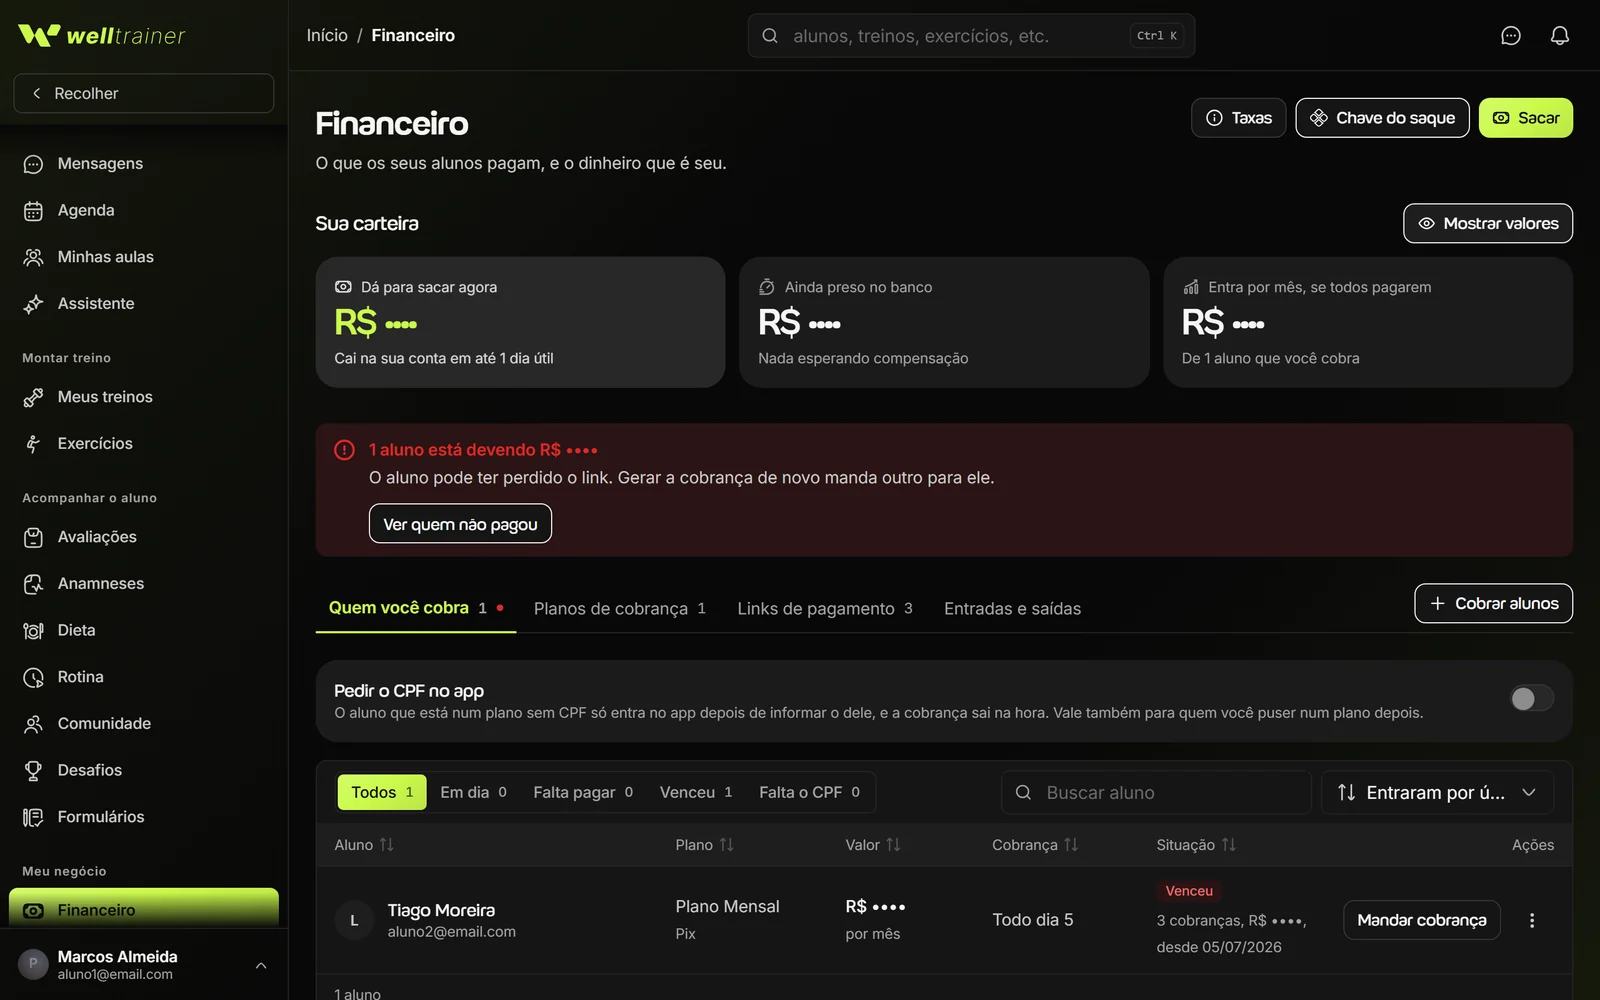Filter students by Venceu
The image size is (1600, 1000).
point(696,792)
